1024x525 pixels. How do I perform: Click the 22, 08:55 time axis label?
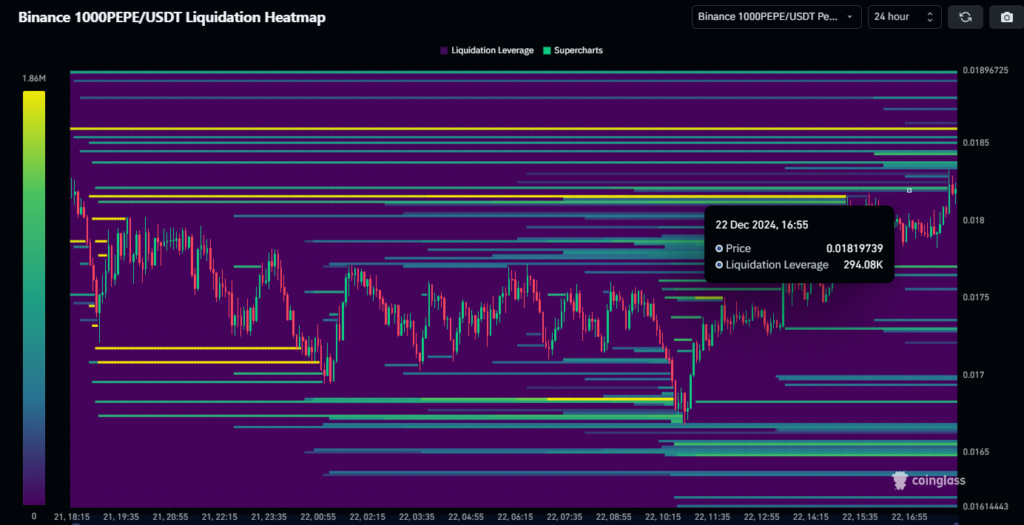(x=613, y=517)
